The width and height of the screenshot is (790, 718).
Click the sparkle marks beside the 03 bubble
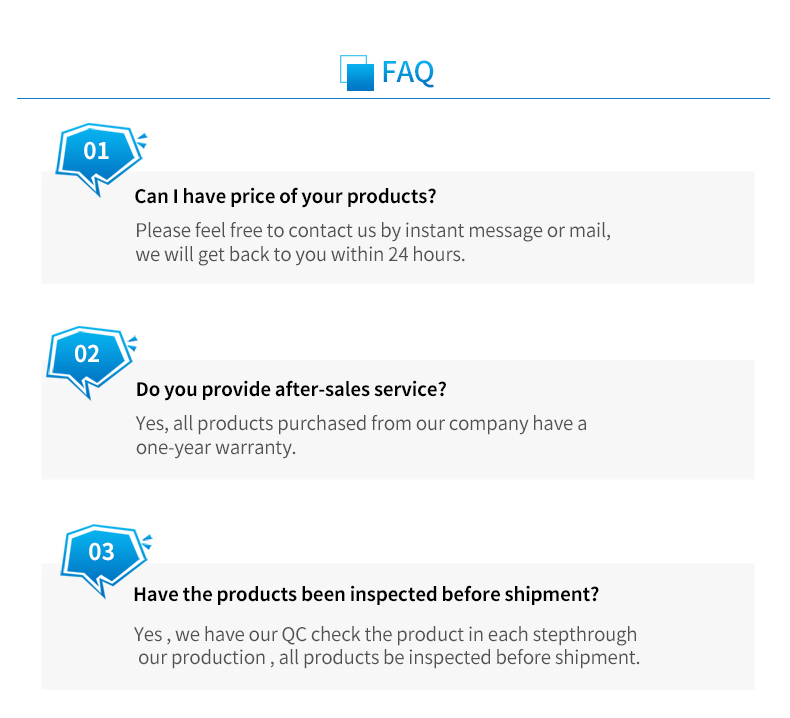(146, 543)
